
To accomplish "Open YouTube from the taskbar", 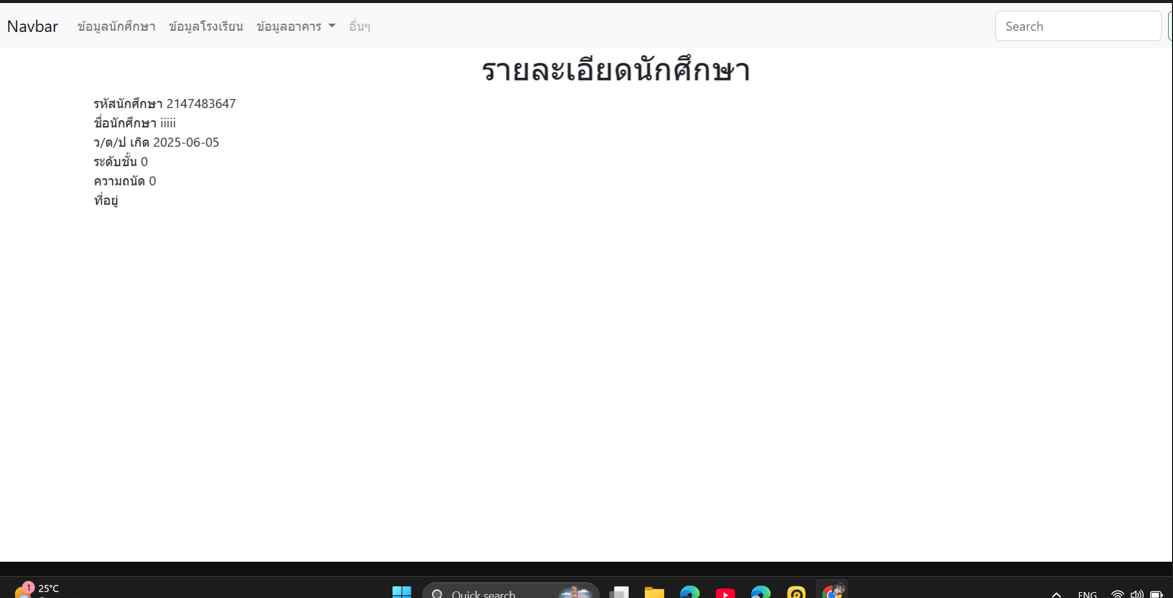I will [x=725, y=593].
